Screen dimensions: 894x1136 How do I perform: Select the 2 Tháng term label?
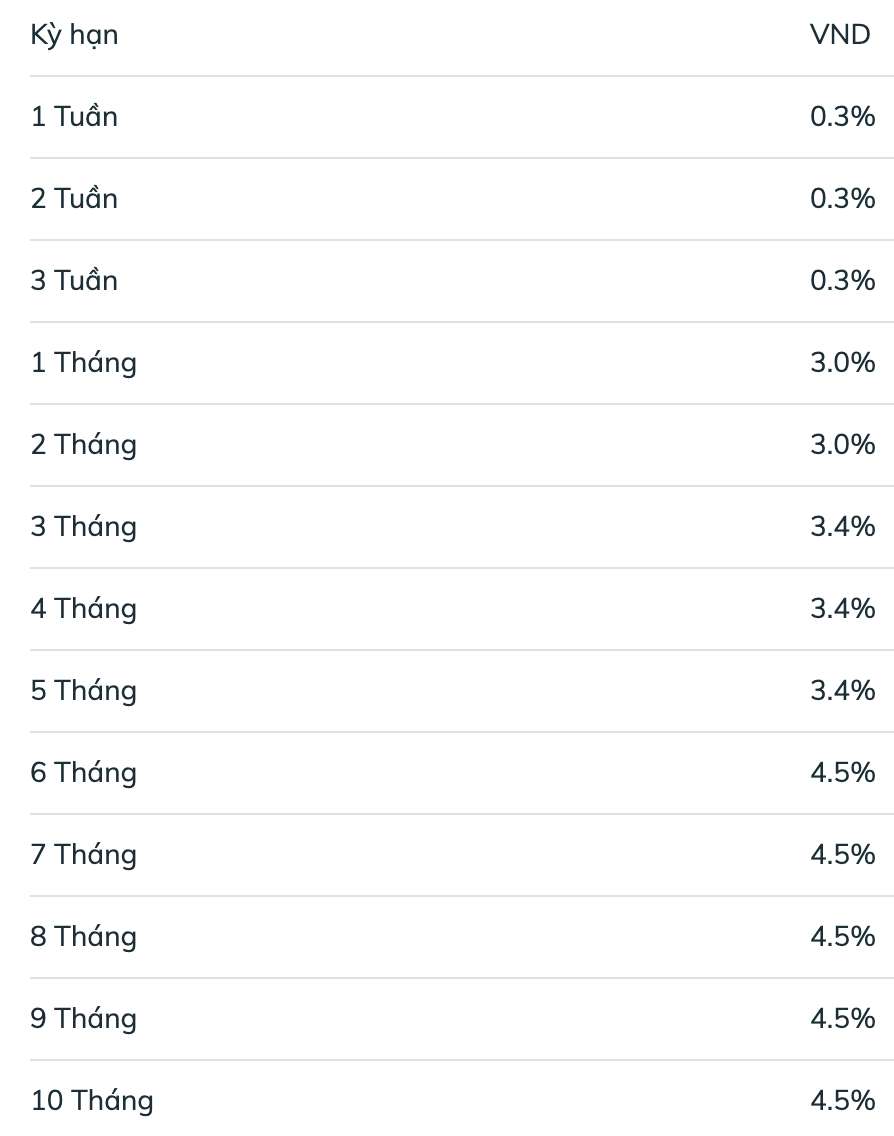(x=84, y=445)
